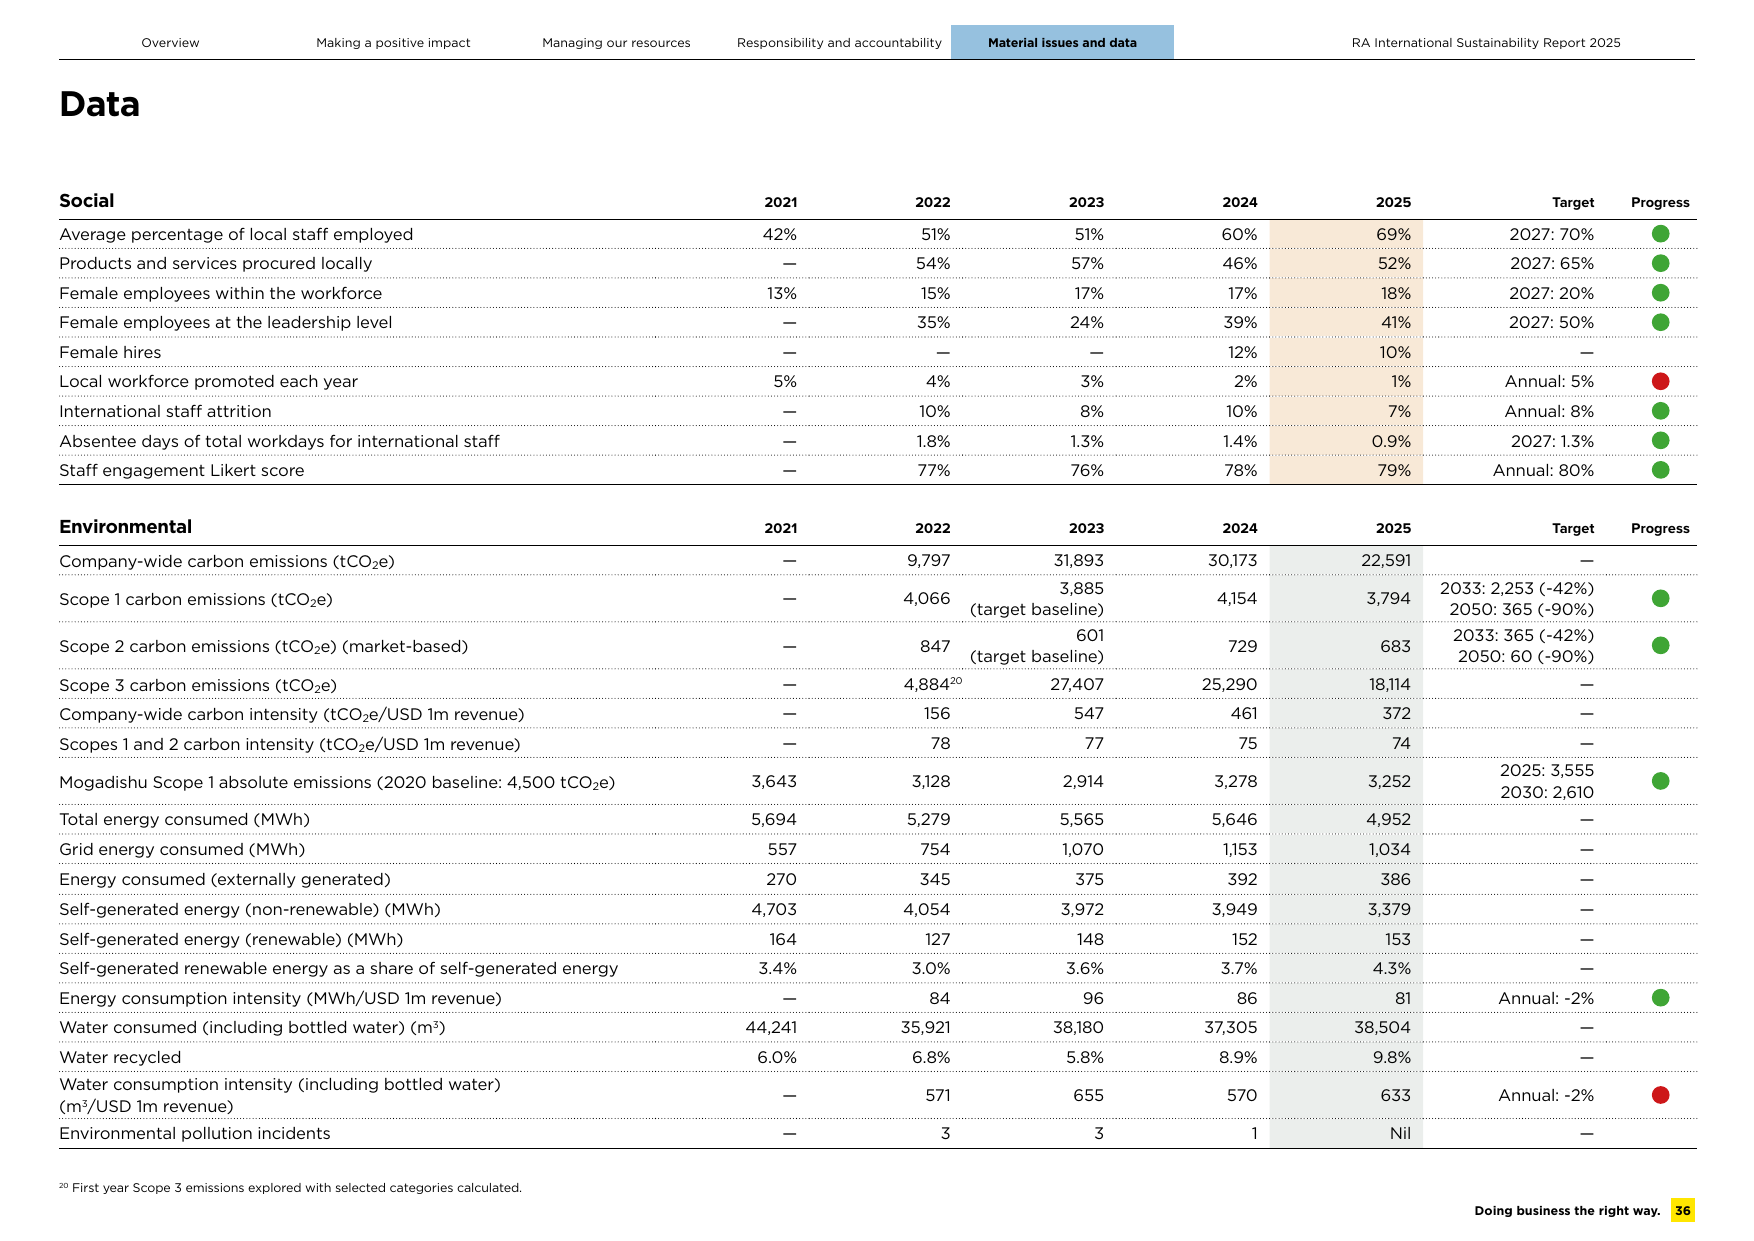
Task: Open the Overview tab
Action: coord(170,43)
